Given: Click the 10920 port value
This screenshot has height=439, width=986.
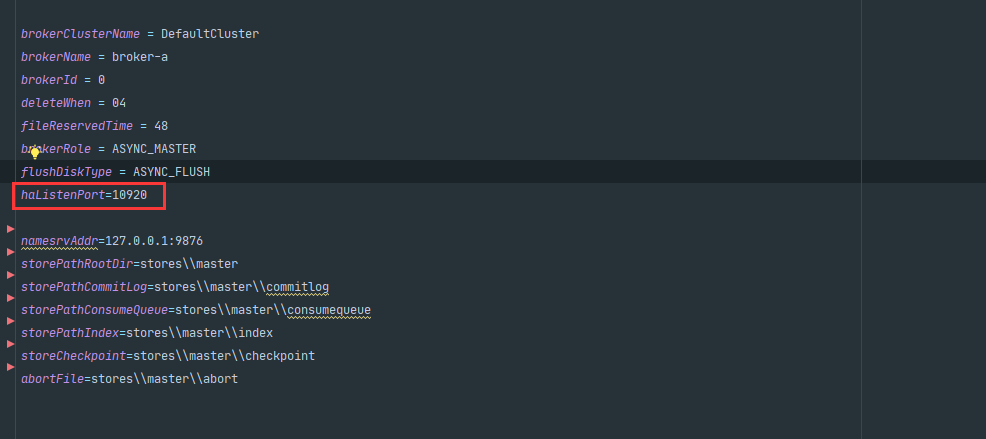Looking at the screenshot, I should tap(130, 195).
